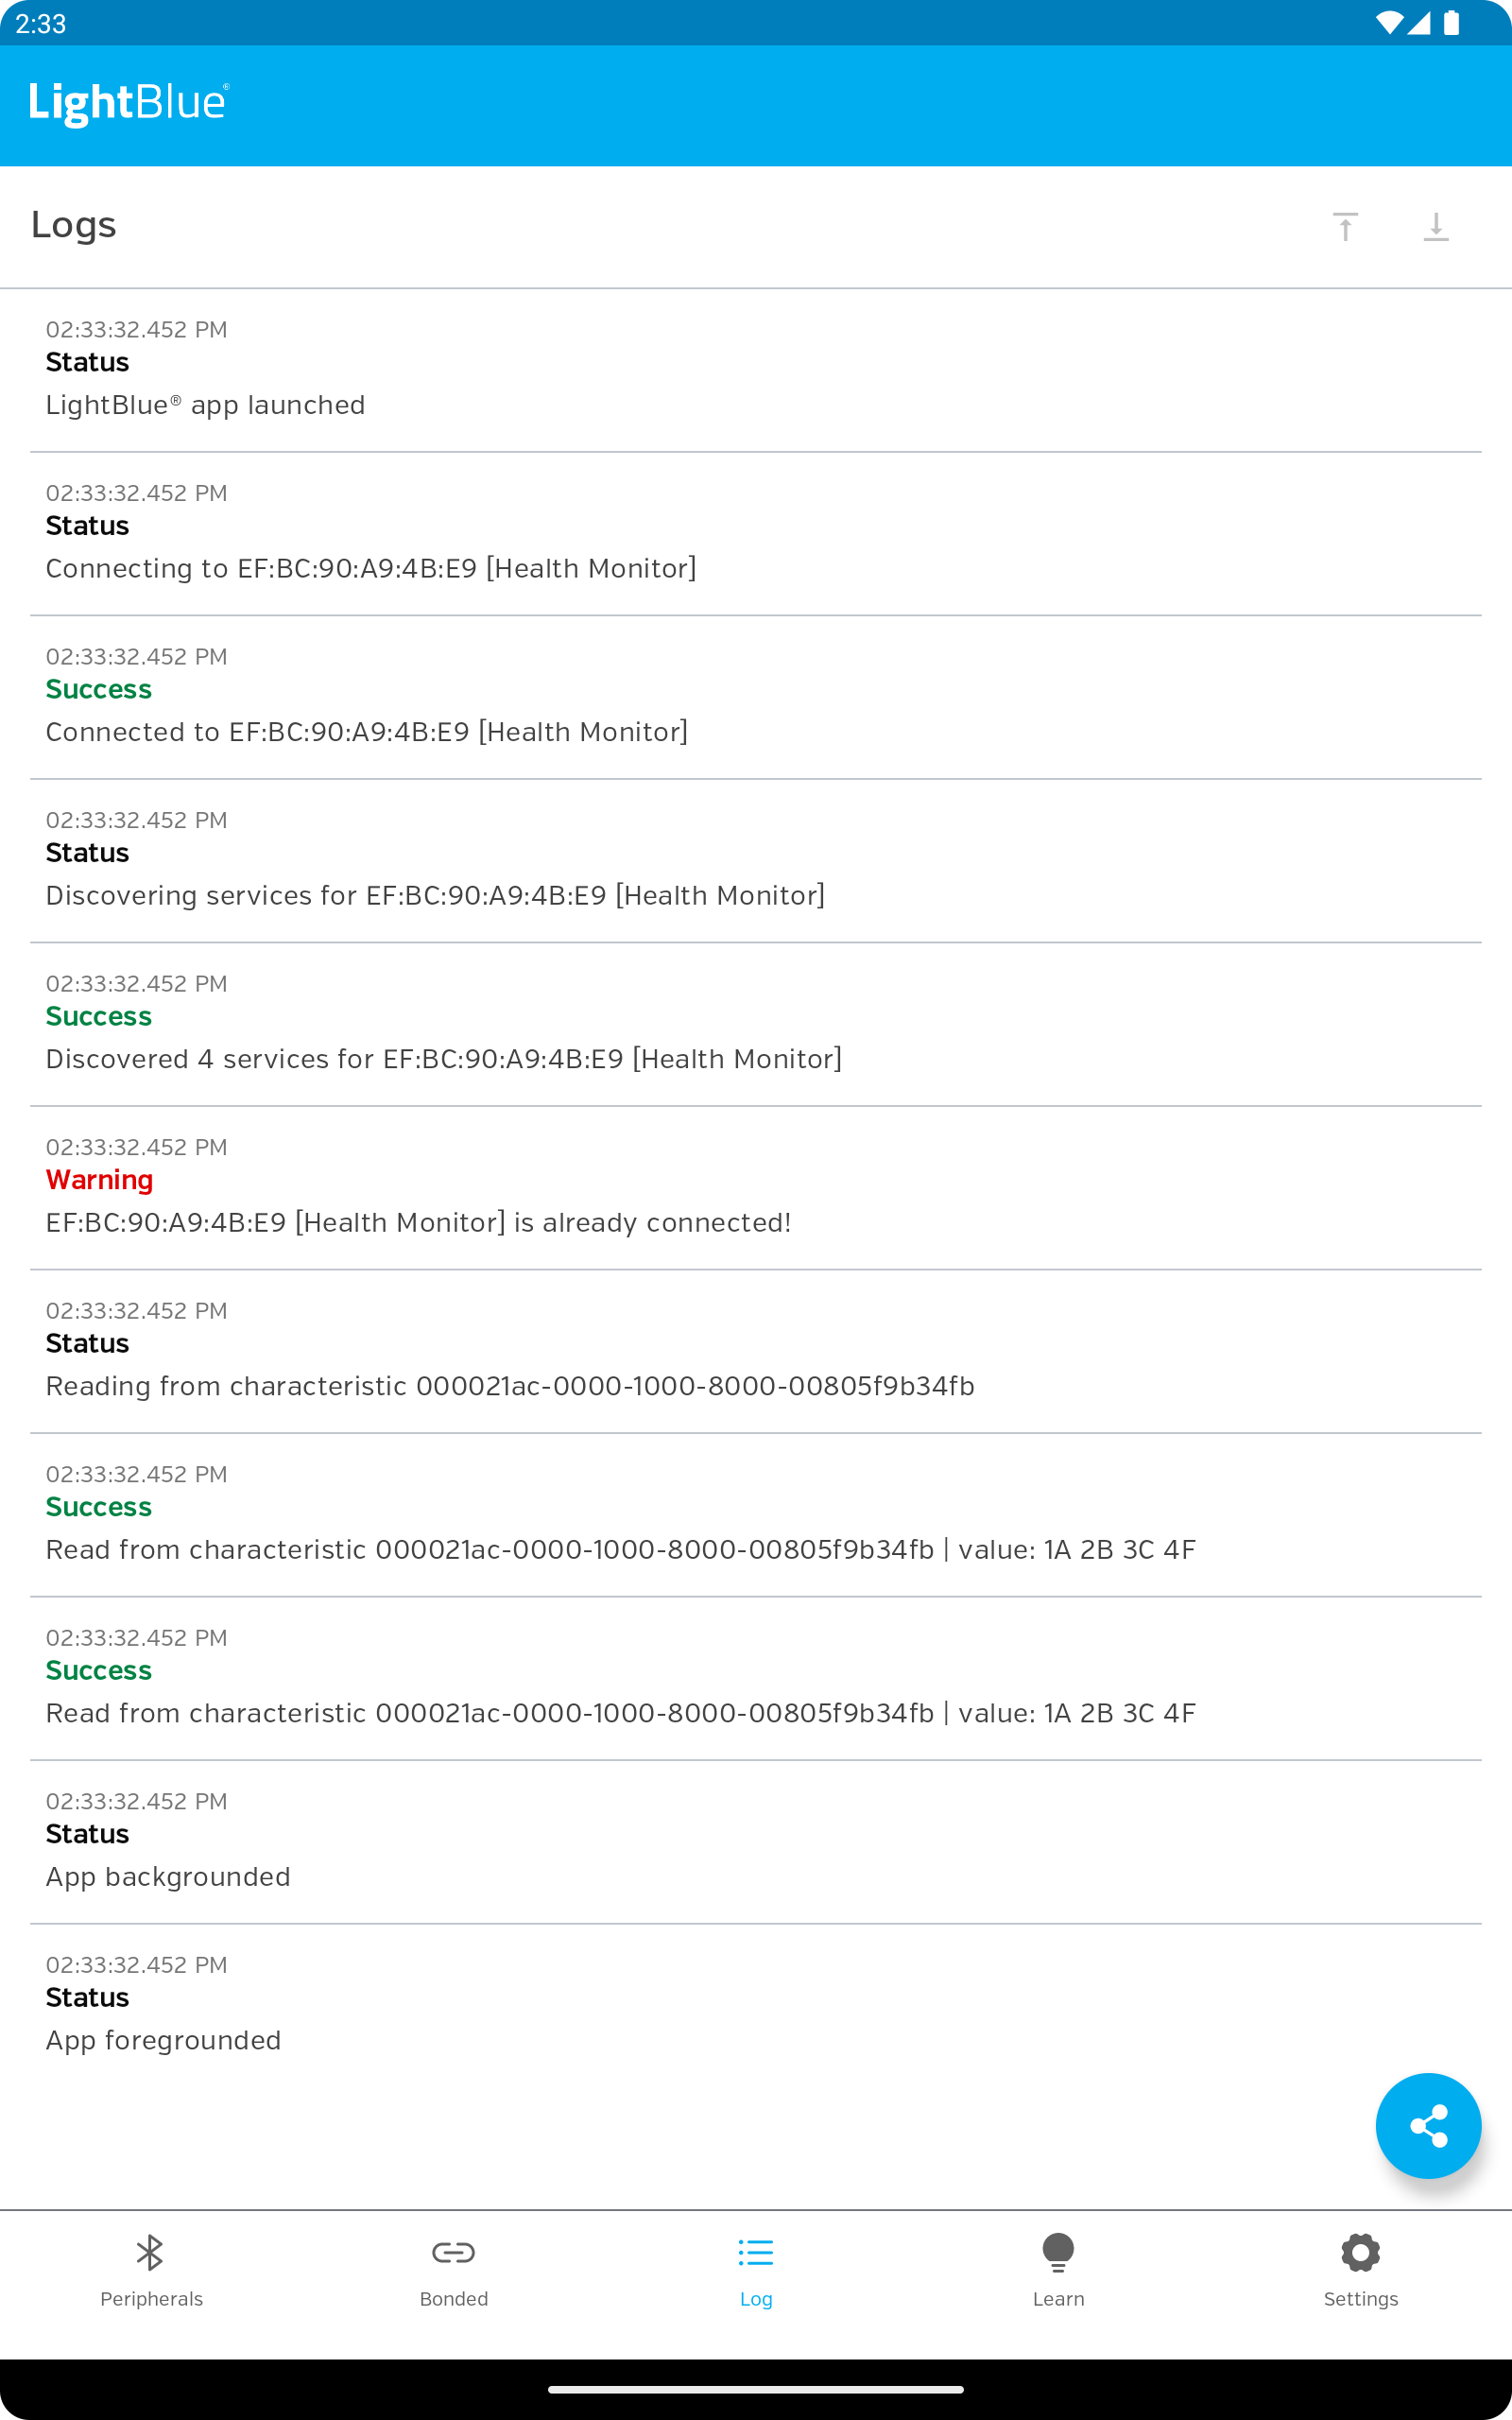This screenshot has height=2420, width=1512.
Task: Open the Learn lightbulb icon
Action: click(x=1058, y=2252)
